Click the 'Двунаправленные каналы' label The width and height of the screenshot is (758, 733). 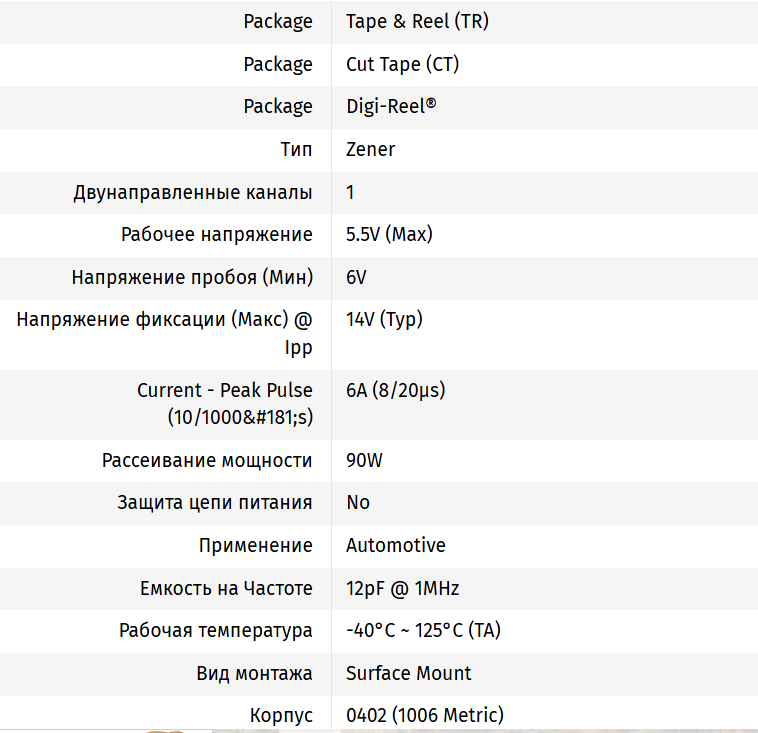pos(193,192)
